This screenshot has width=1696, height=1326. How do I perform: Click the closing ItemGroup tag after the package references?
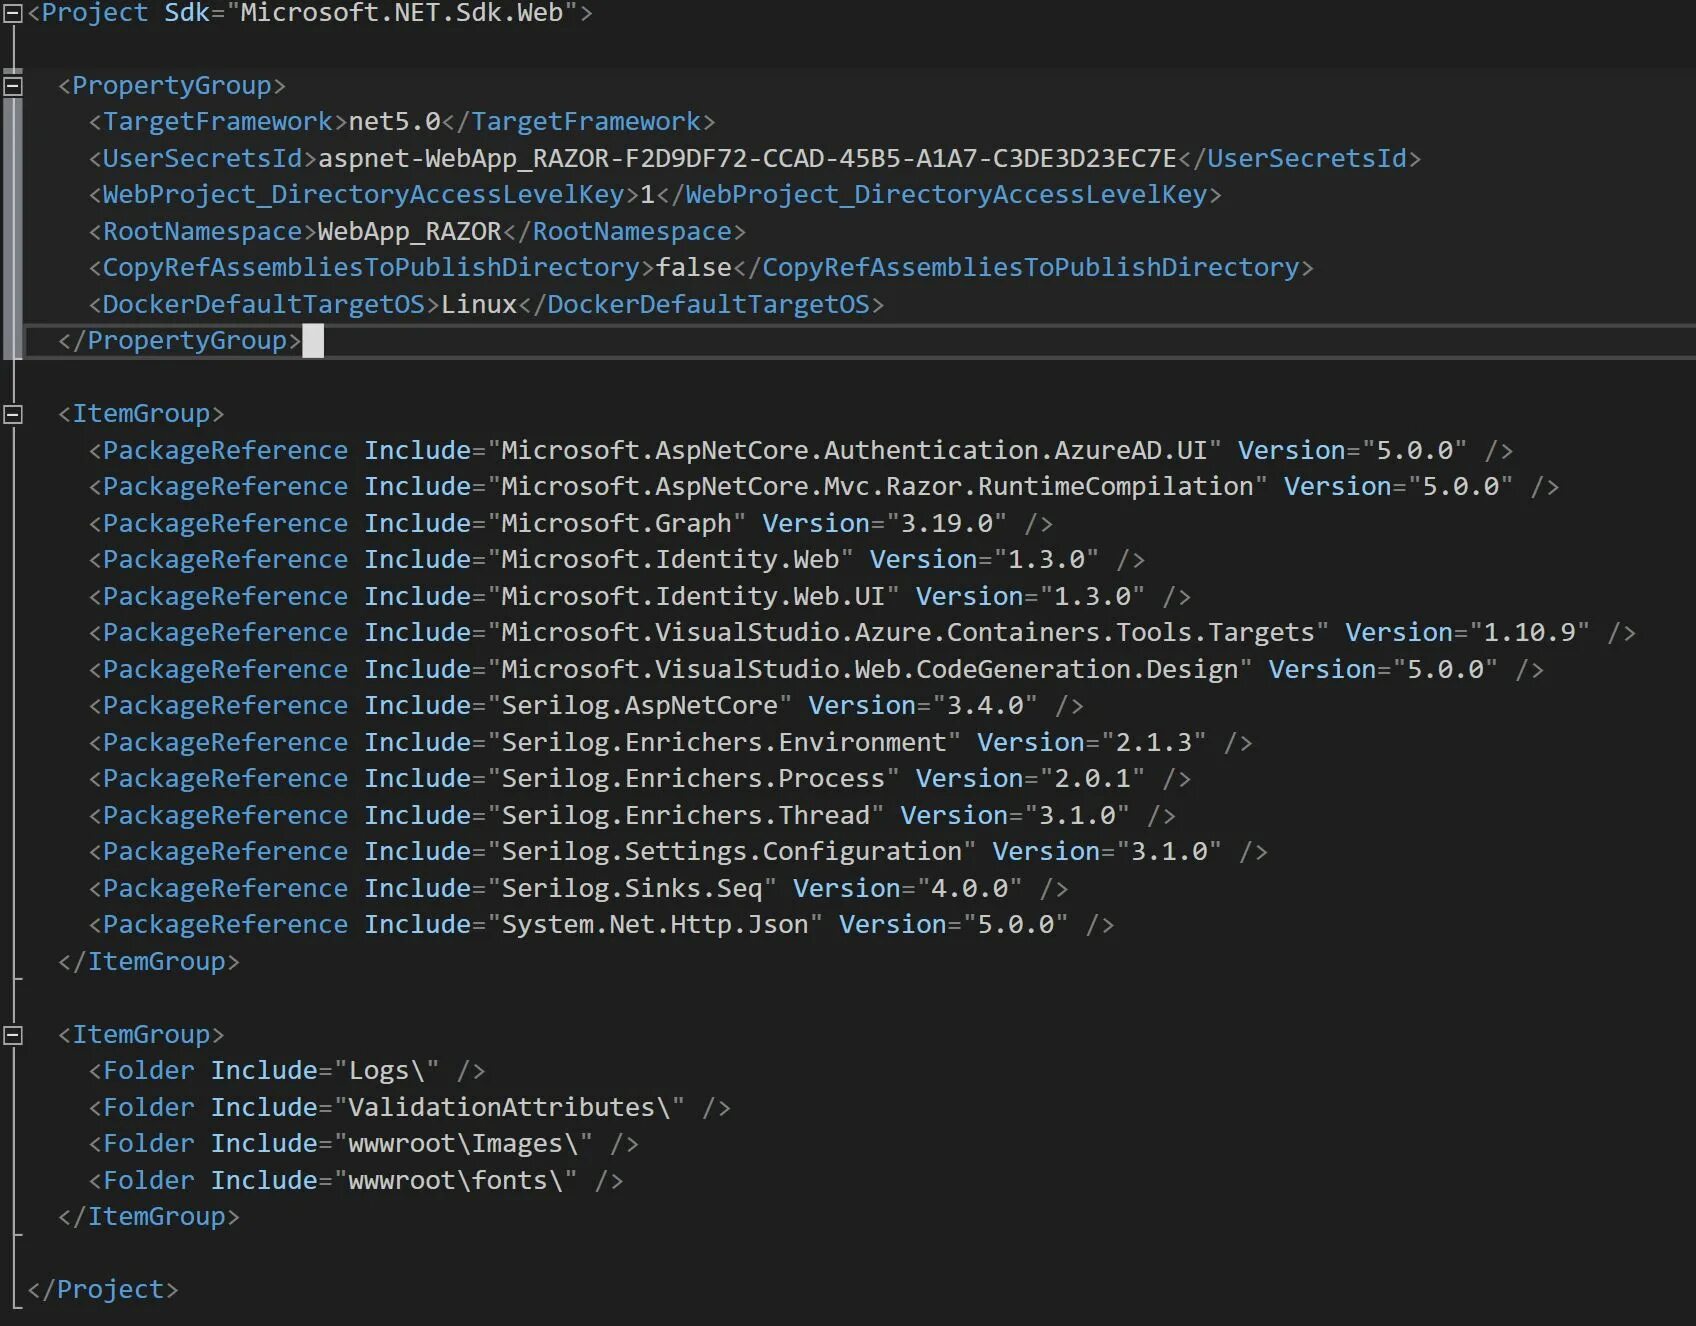(x=149, y=961)
